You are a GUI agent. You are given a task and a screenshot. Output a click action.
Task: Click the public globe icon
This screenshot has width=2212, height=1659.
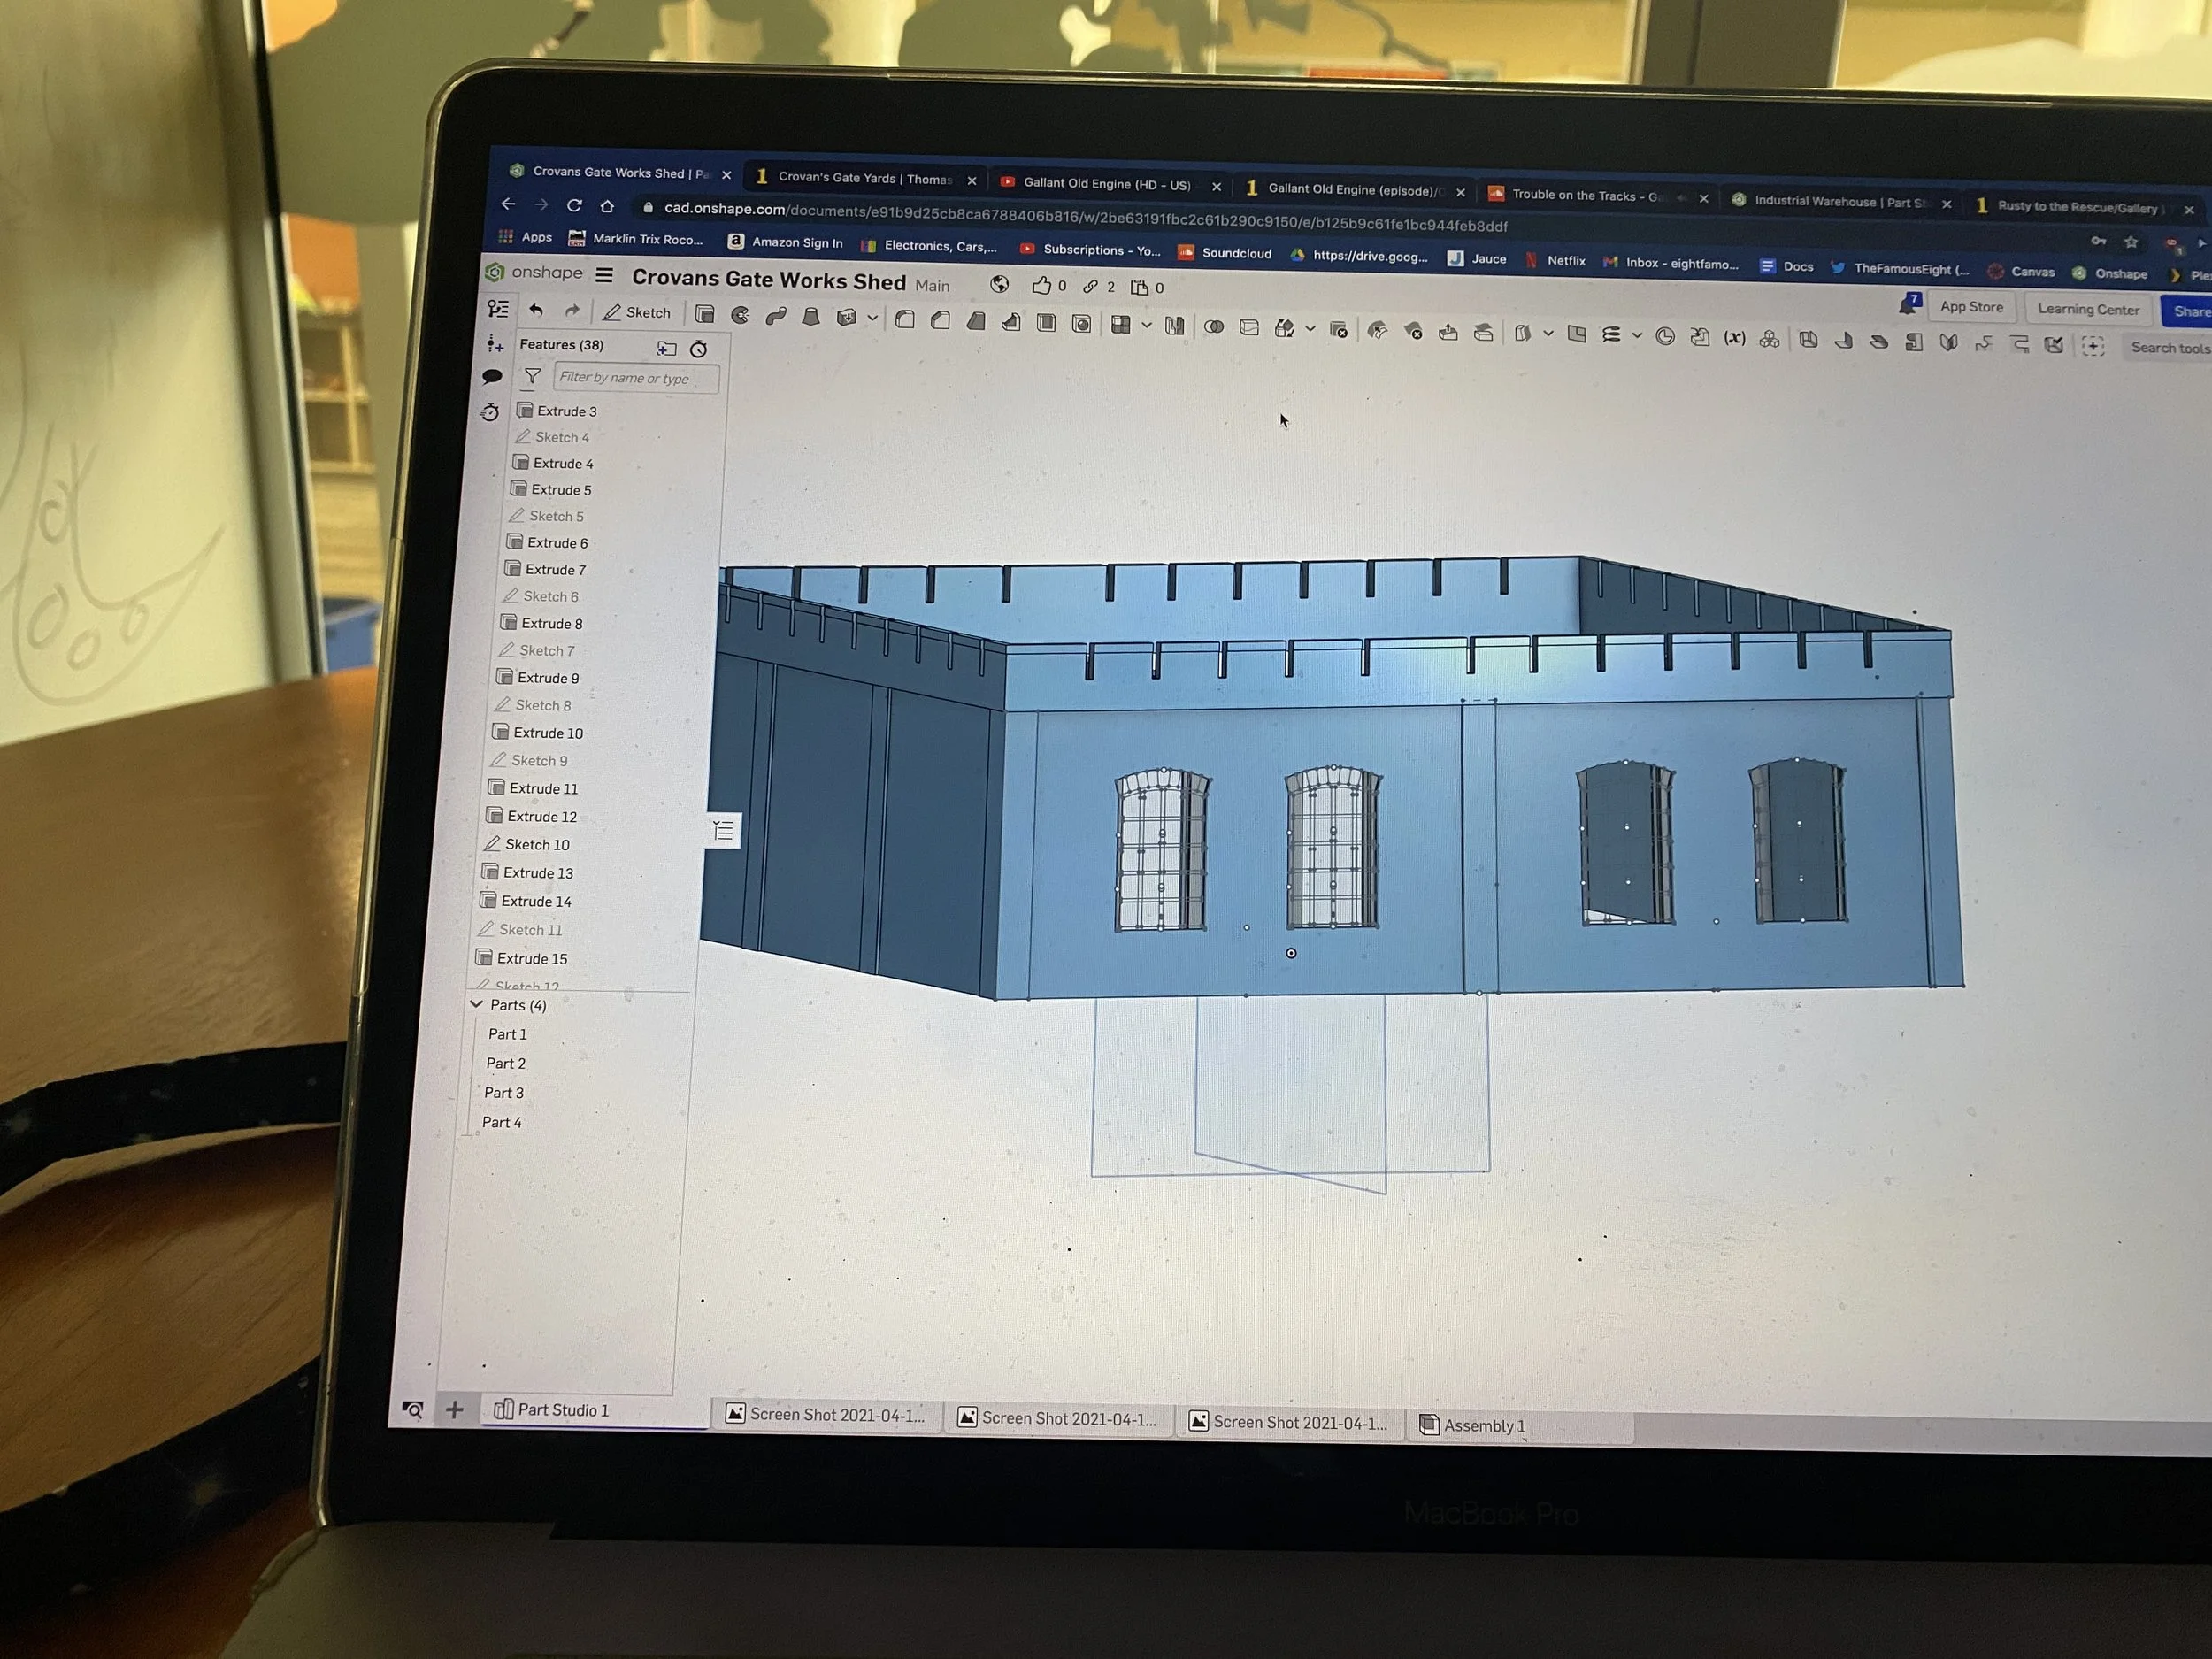[x=999, y=284]
